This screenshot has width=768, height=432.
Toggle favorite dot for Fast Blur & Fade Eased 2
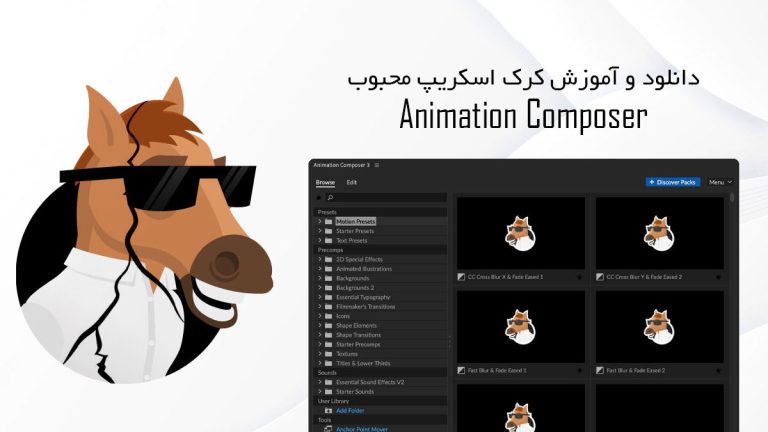pos(718,371)
